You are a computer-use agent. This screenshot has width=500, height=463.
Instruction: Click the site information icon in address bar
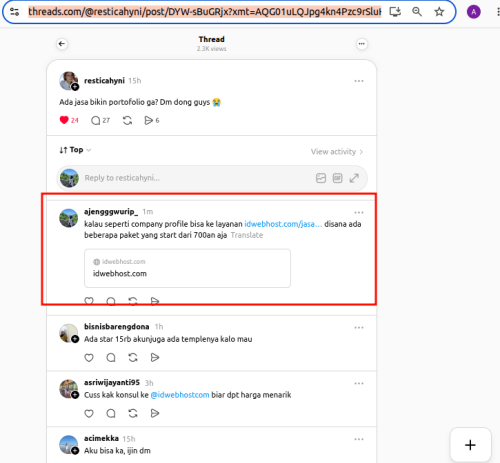point(14,12)
